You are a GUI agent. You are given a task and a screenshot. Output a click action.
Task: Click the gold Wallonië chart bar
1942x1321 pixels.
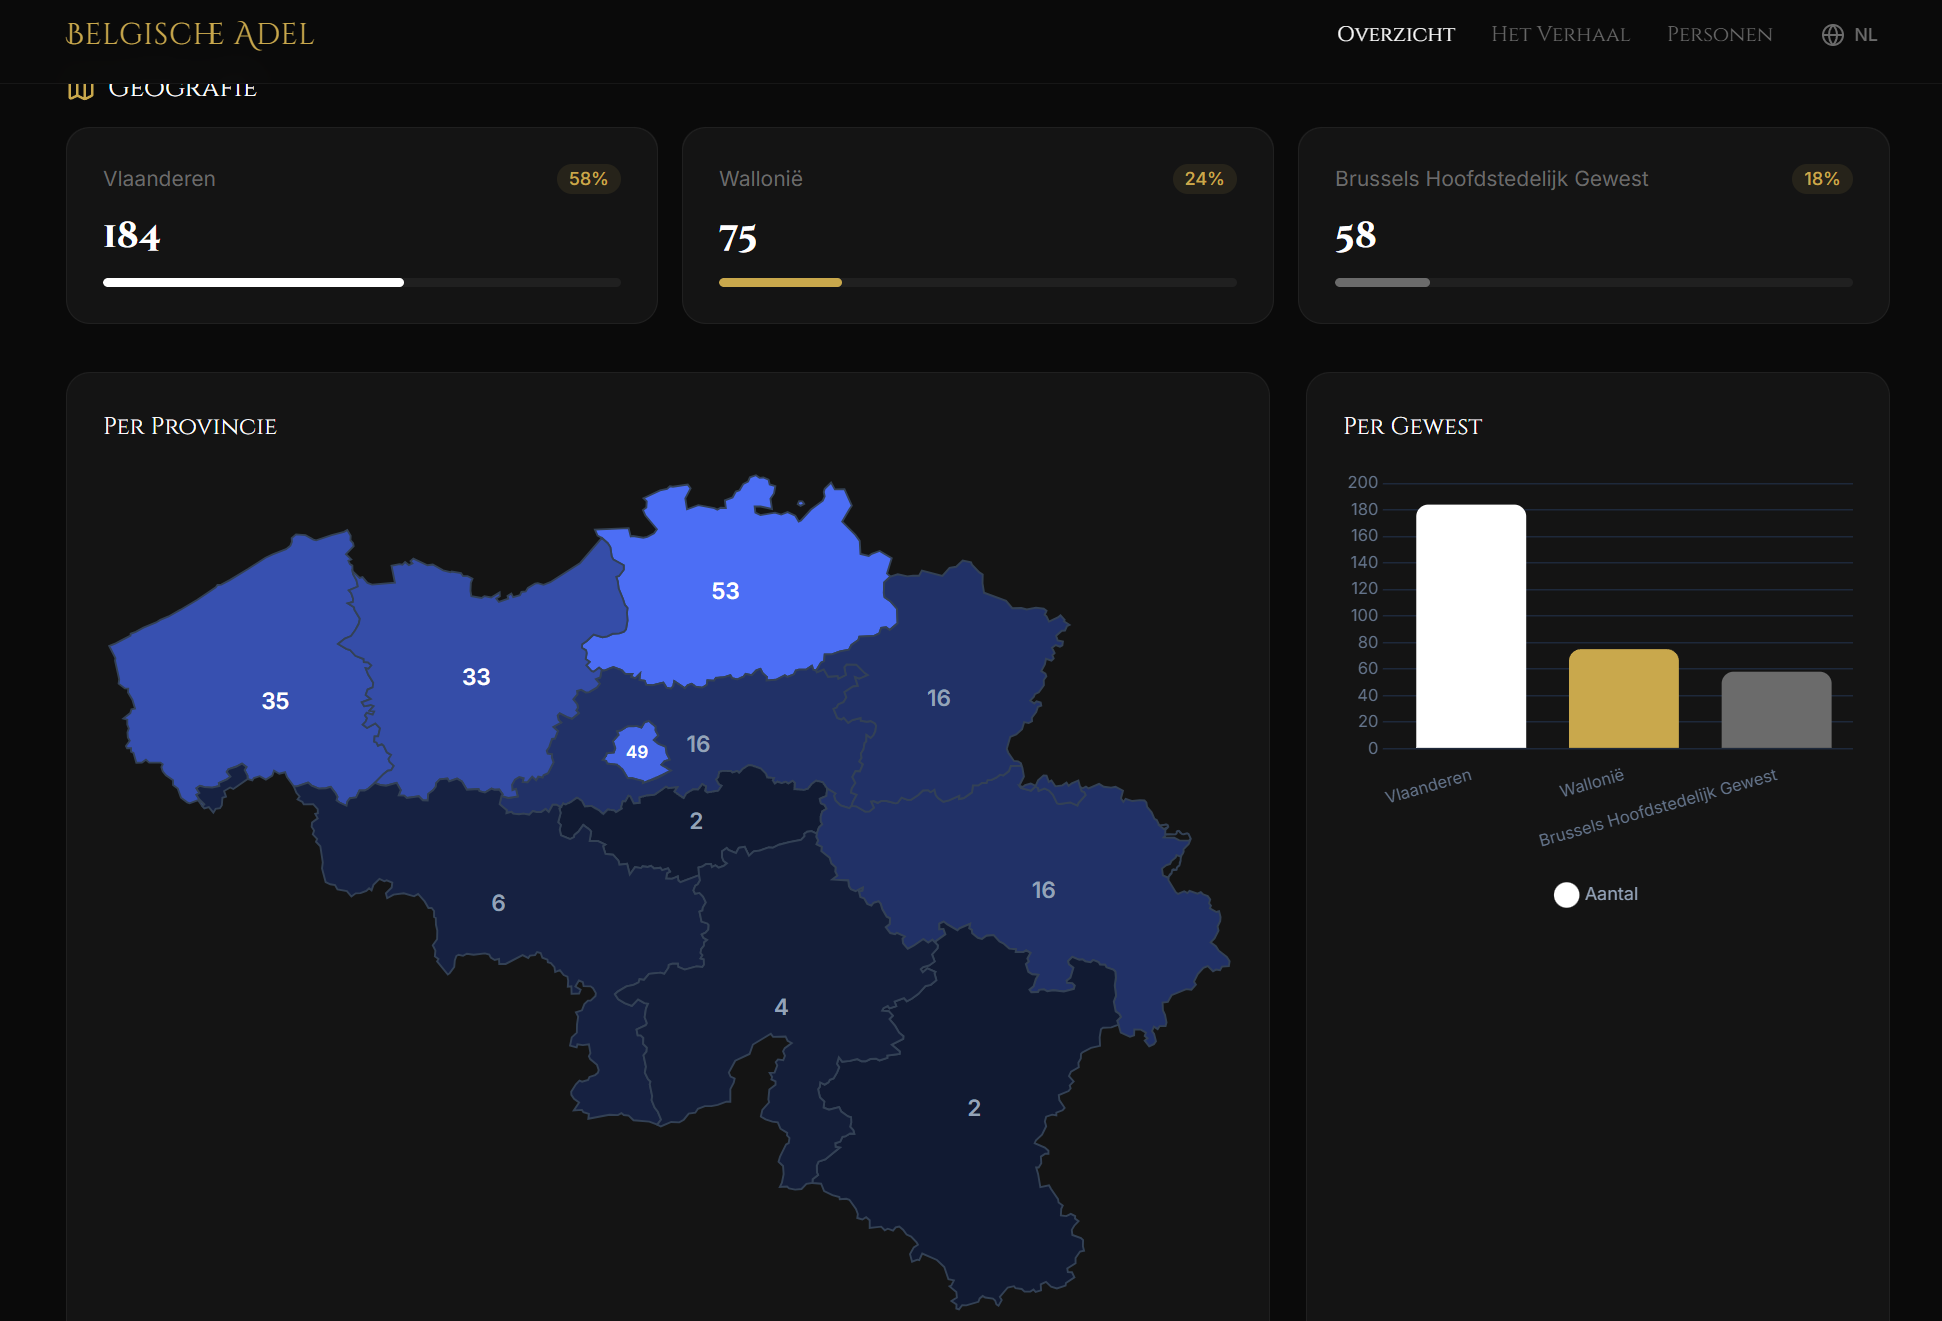click(x=1623, y=698)
